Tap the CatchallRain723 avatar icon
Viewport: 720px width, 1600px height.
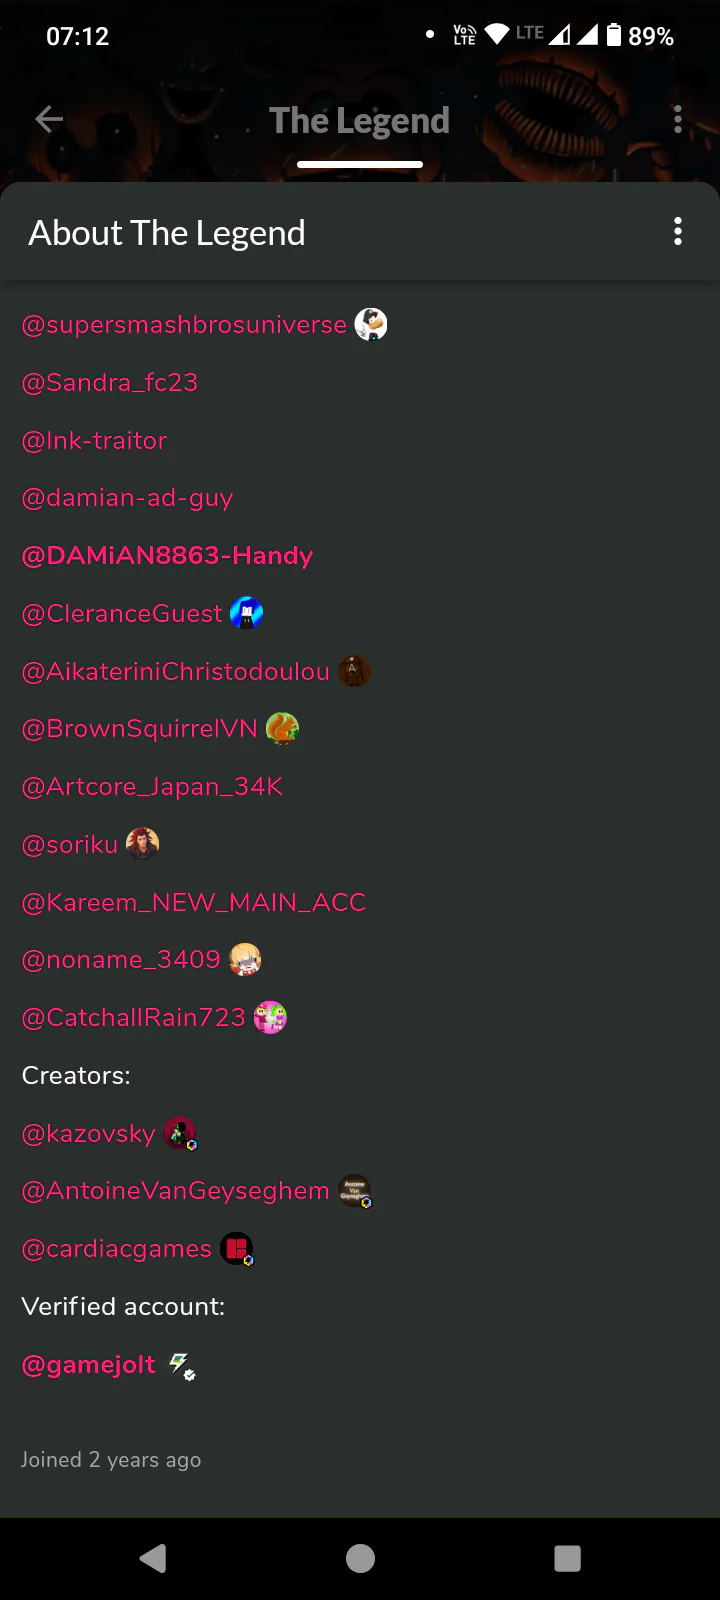[x=270, y=1018]
